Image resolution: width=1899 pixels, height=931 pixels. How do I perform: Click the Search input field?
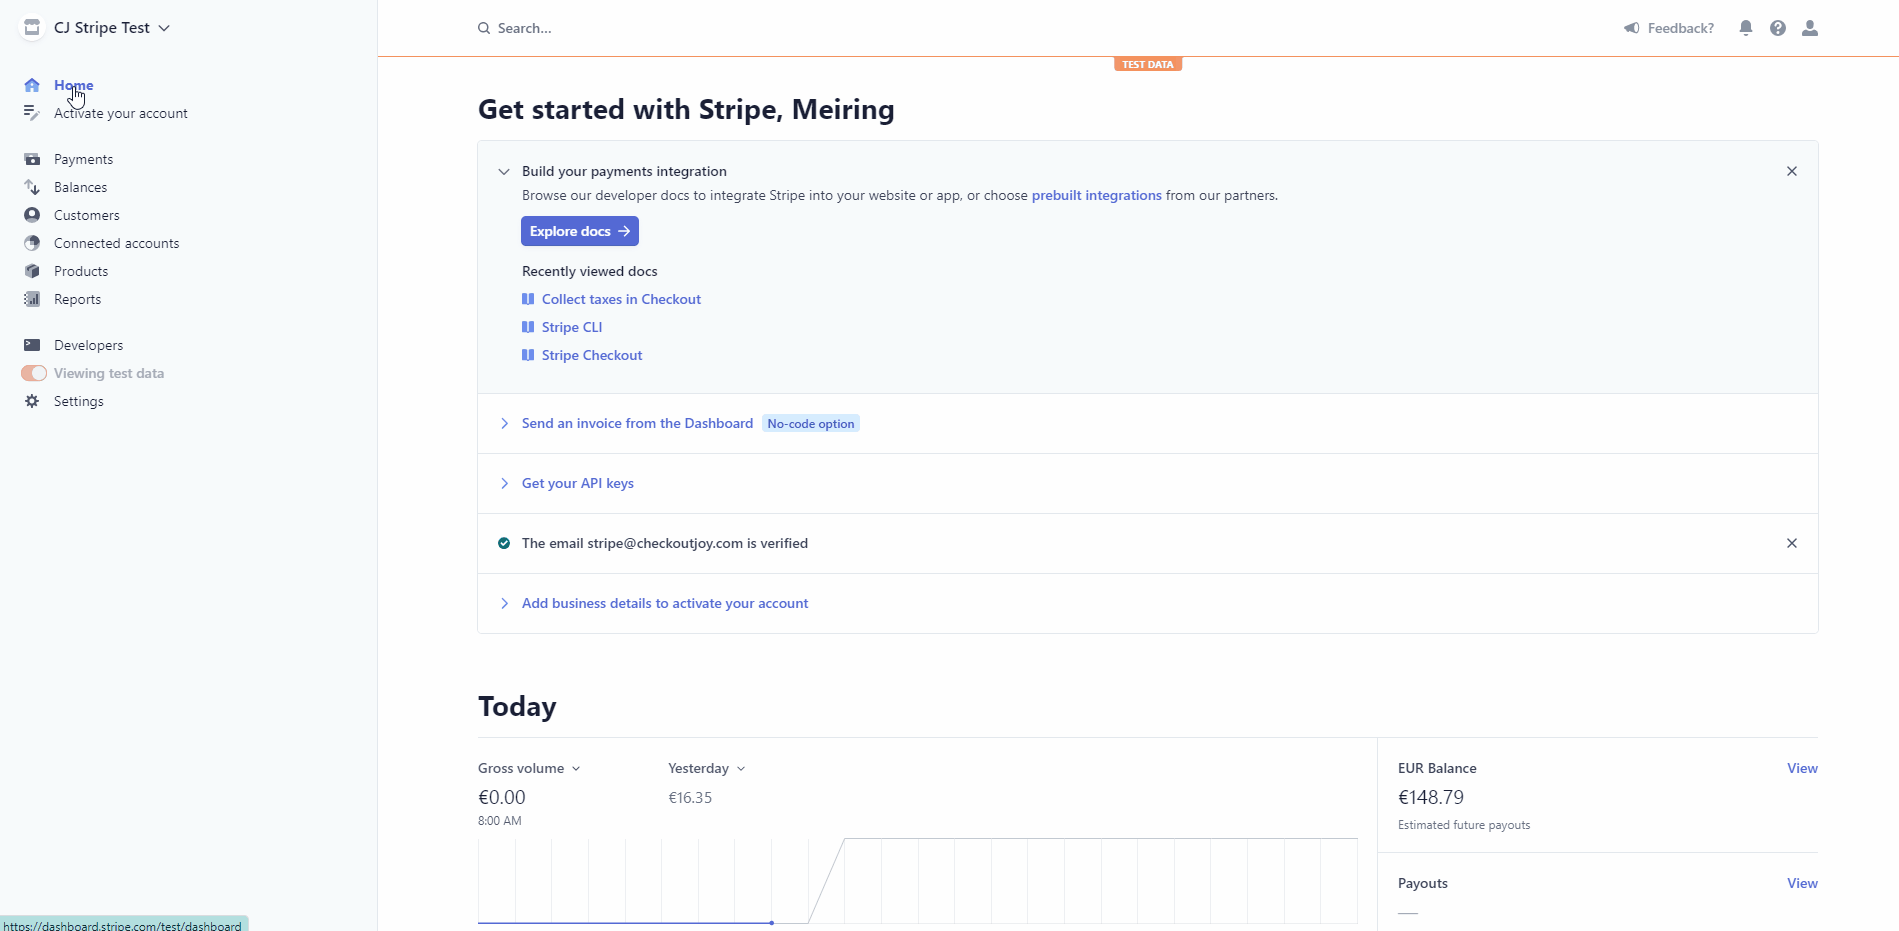point(524,28)
